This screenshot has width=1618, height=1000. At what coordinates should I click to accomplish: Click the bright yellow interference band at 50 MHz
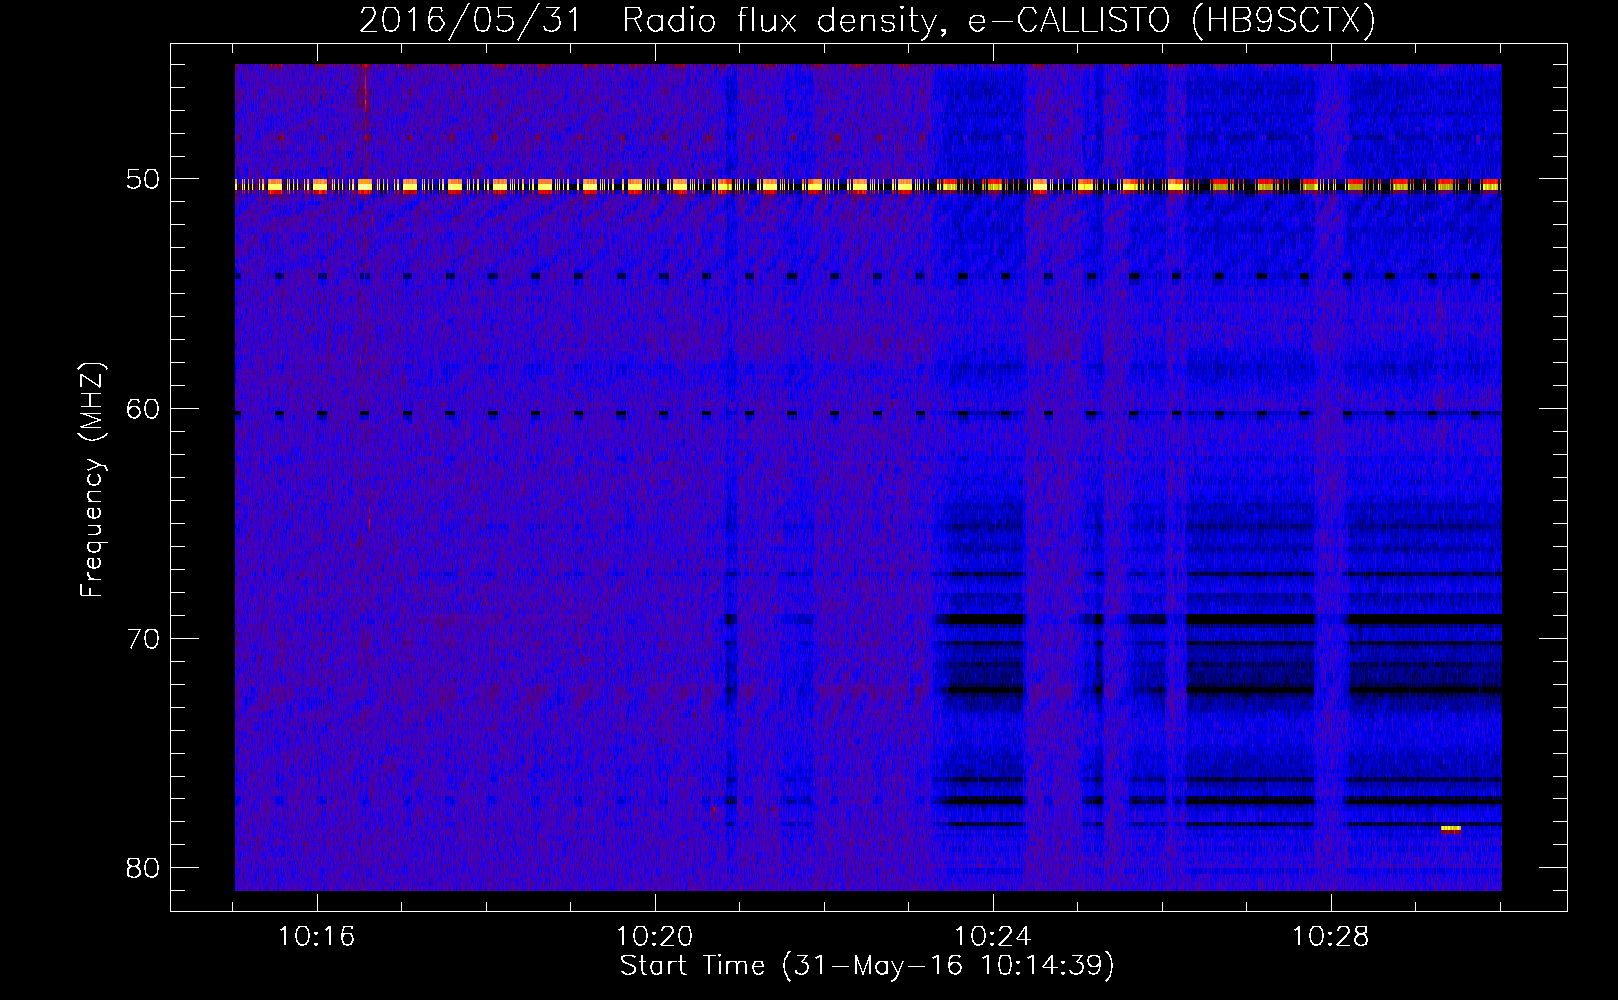point(868,185)
